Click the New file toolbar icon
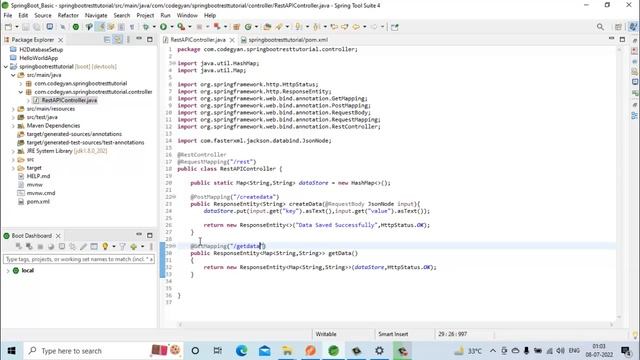Screen dimensions: 640x360 (8, 27)
